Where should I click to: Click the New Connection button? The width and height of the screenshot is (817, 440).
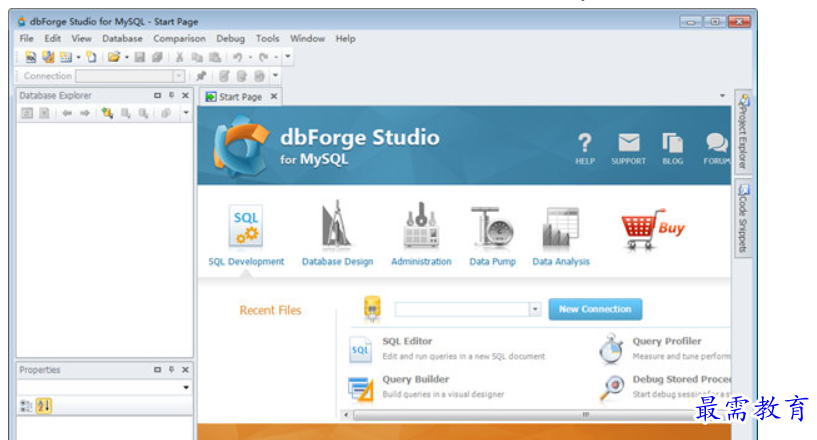pos(595,309)
